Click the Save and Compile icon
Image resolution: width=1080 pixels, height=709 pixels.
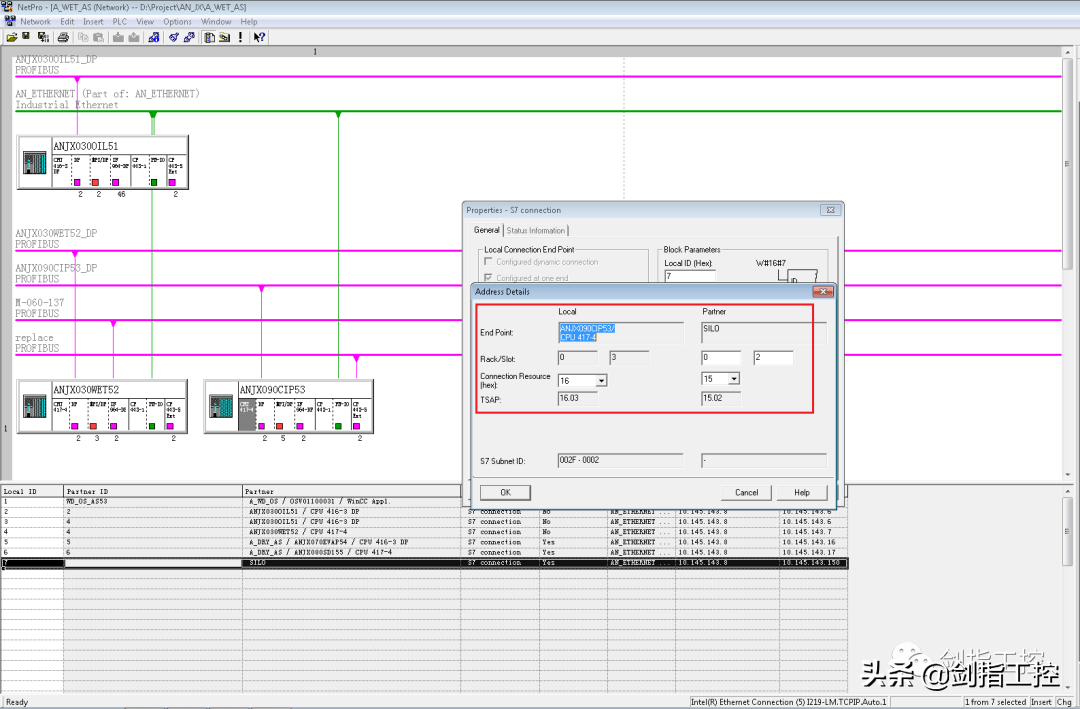43,37
